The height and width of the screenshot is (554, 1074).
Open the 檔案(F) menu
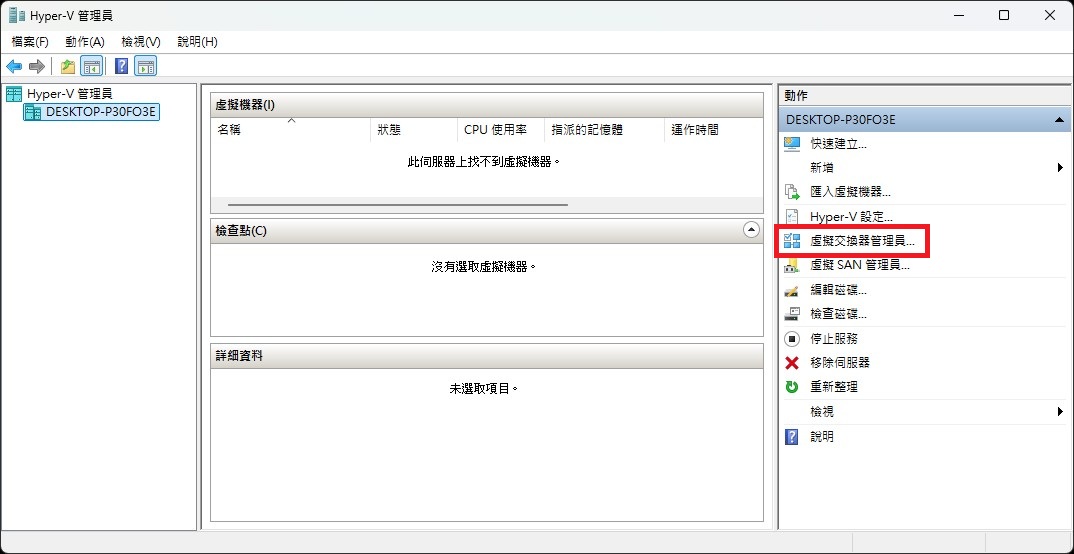point(30,42)
